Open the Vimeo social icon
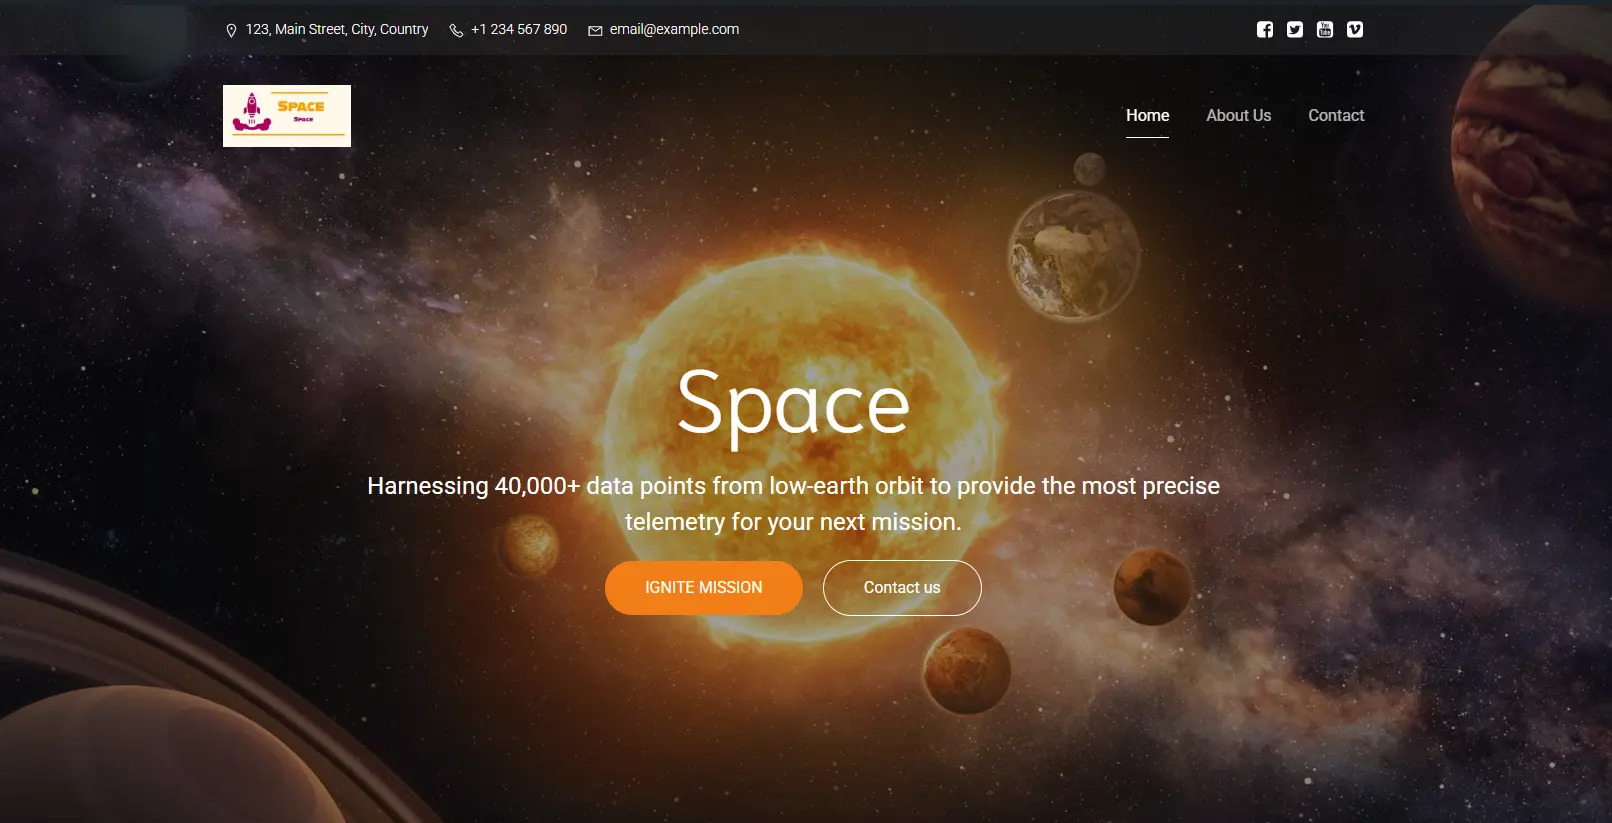This screenshot has height=823, width=1612. click(1355, 29)
